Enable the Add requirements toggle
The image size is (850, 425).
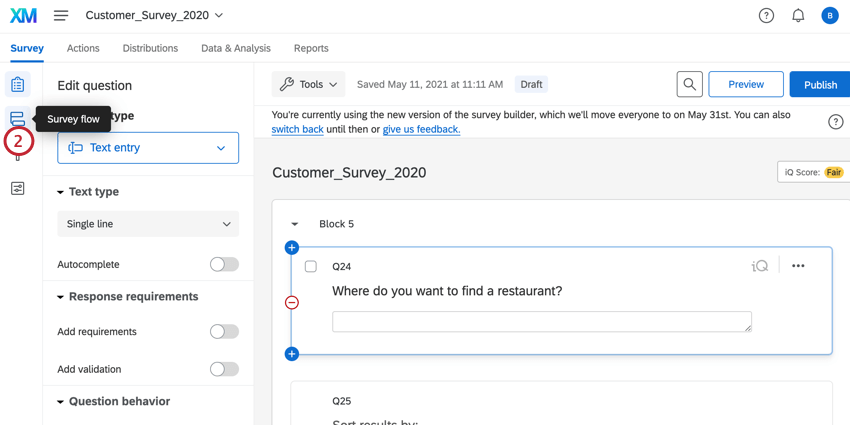224,331
